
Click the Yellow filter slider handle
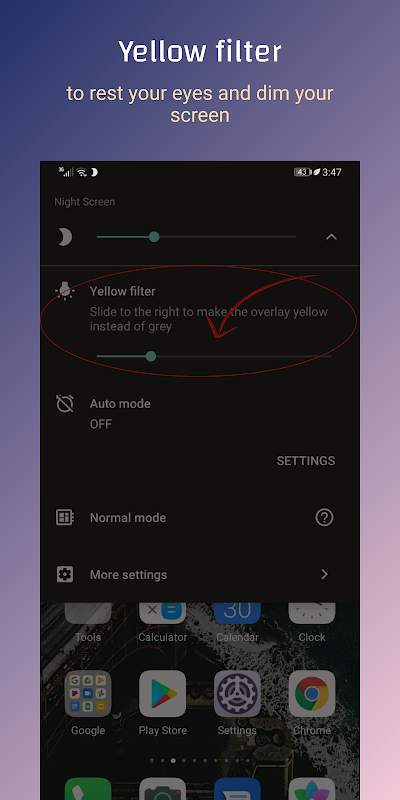coord(151,356)
